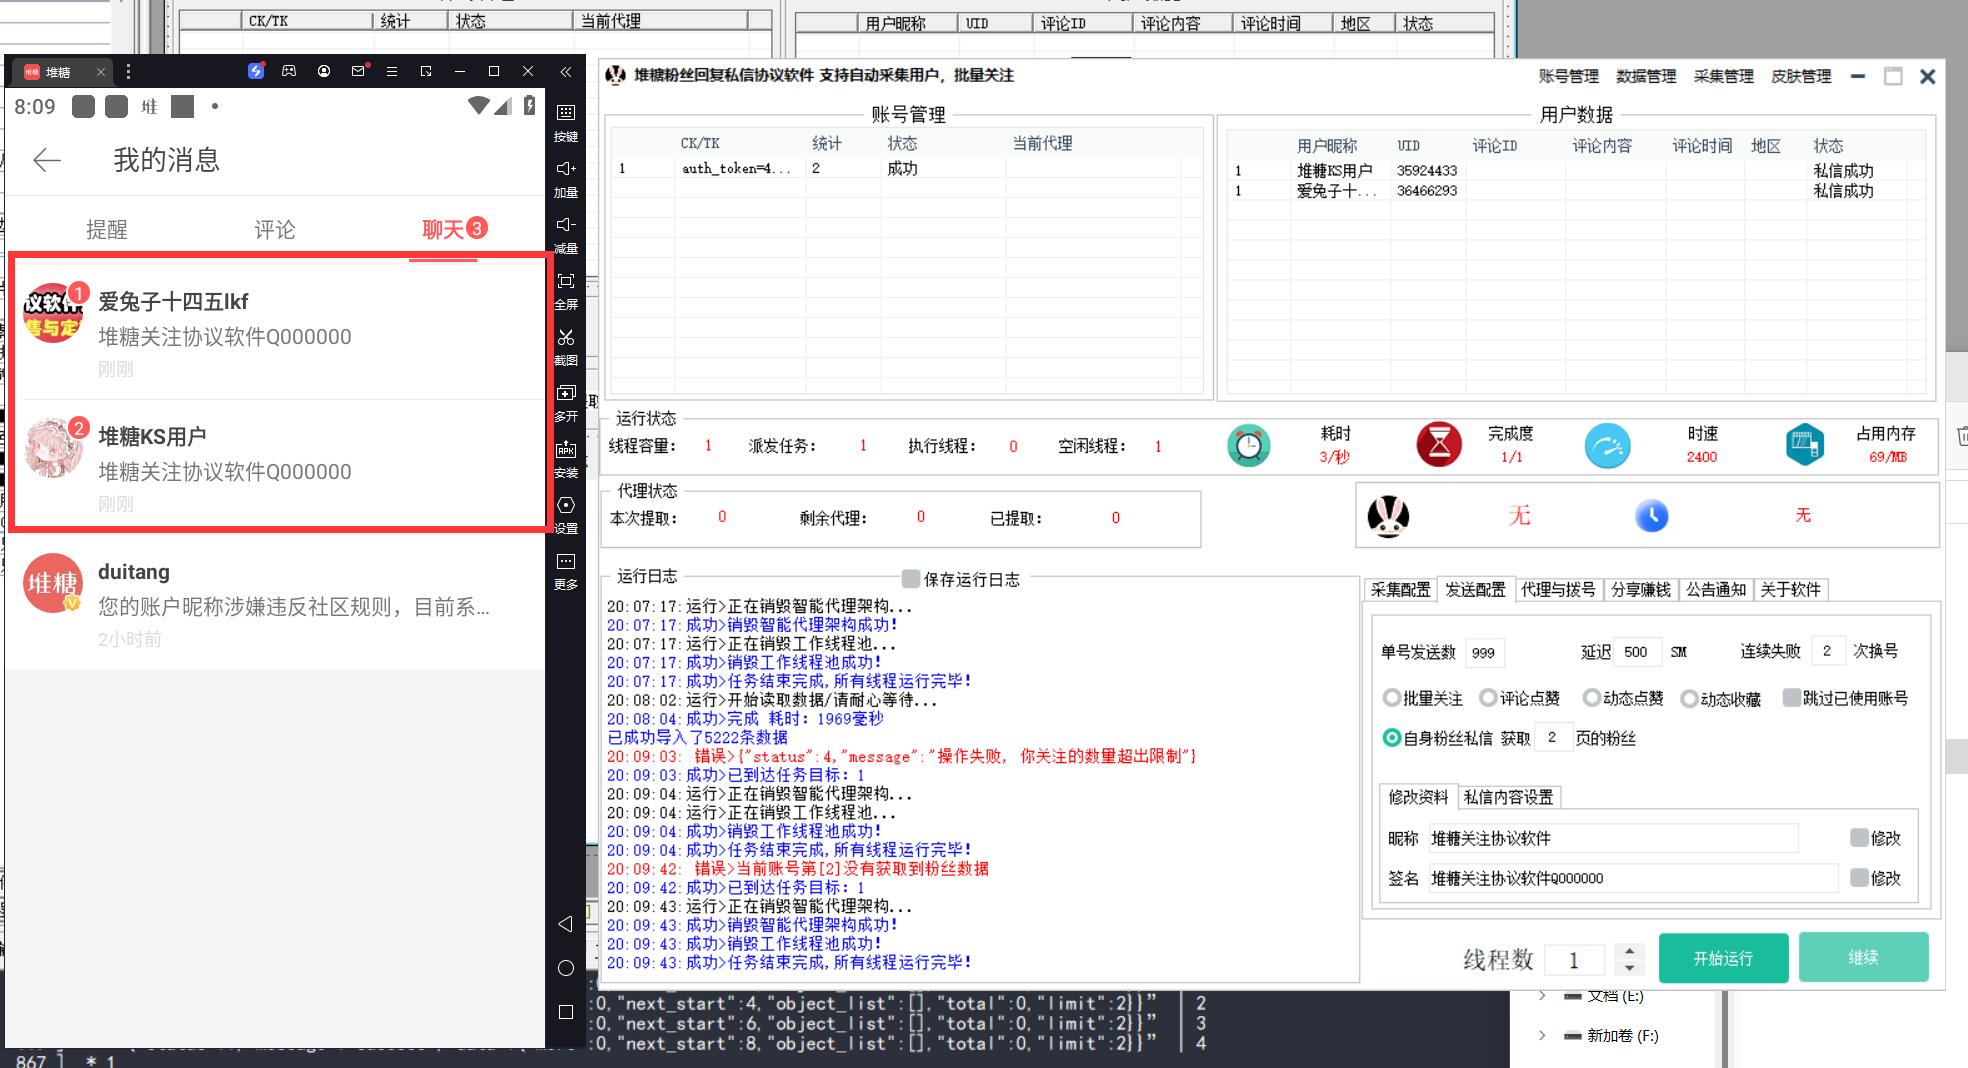Open the emulator multi-instance (多开) icon
This screenshot has height=1068, width=1968.
coord(566,394)
